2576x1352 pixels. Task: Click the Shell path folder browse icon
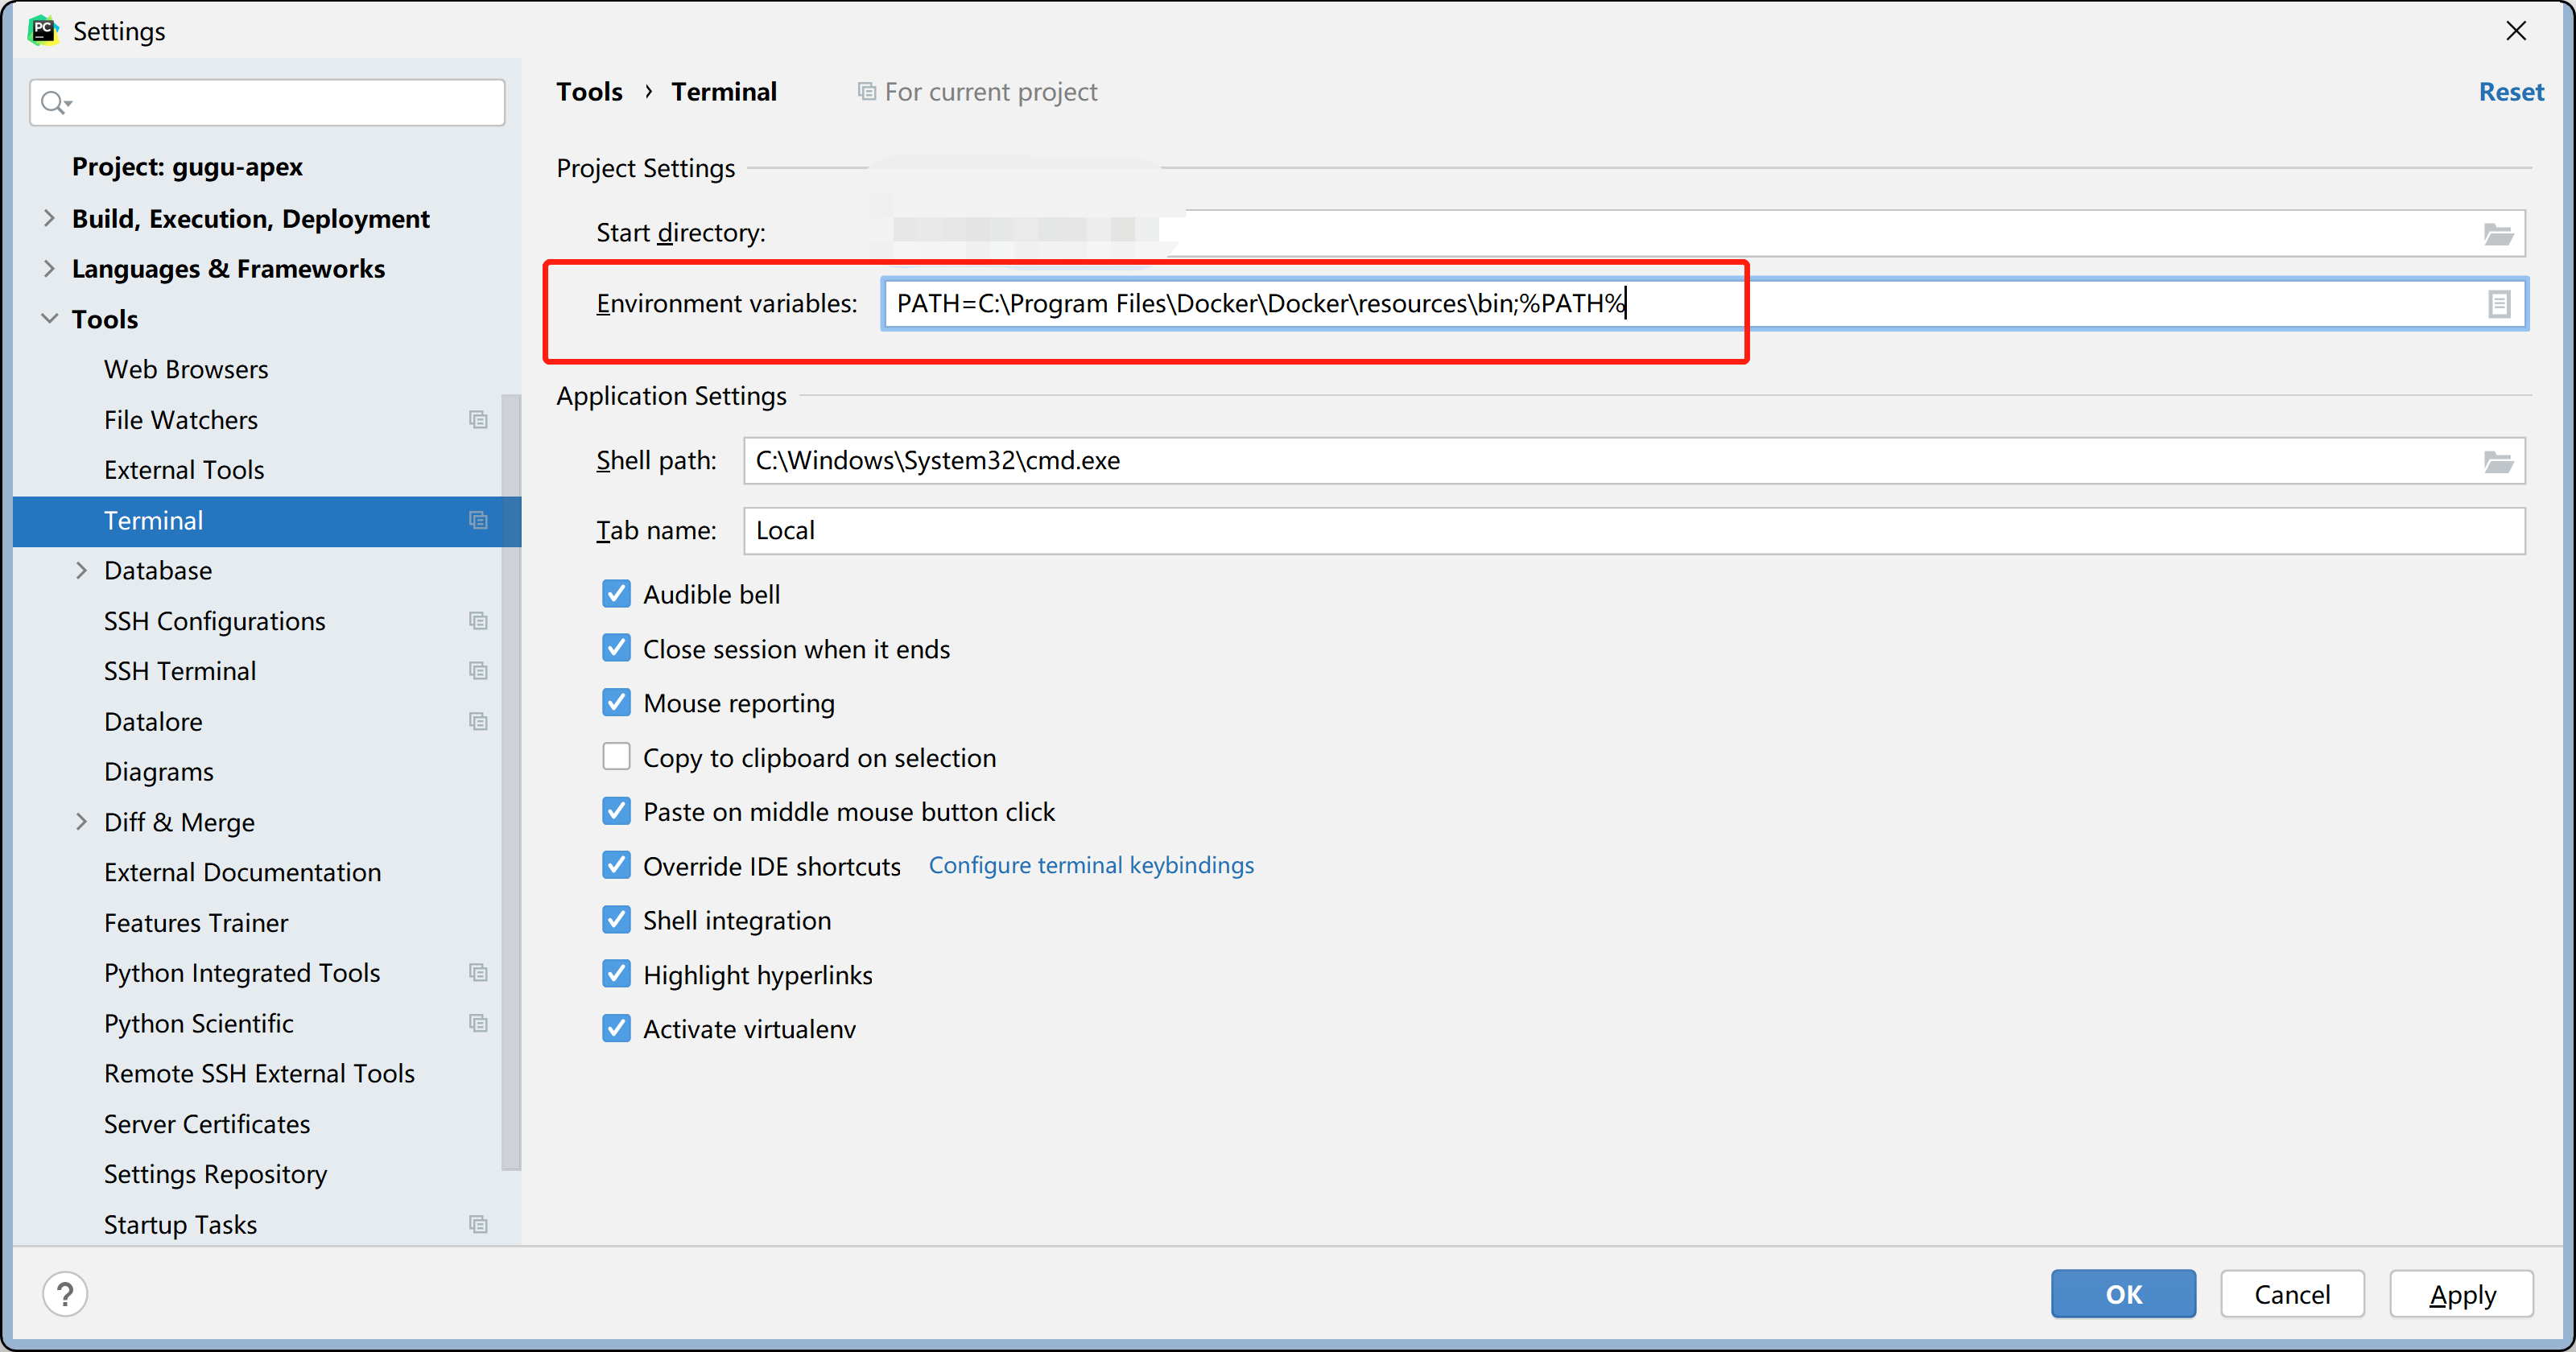point(2497,461)
